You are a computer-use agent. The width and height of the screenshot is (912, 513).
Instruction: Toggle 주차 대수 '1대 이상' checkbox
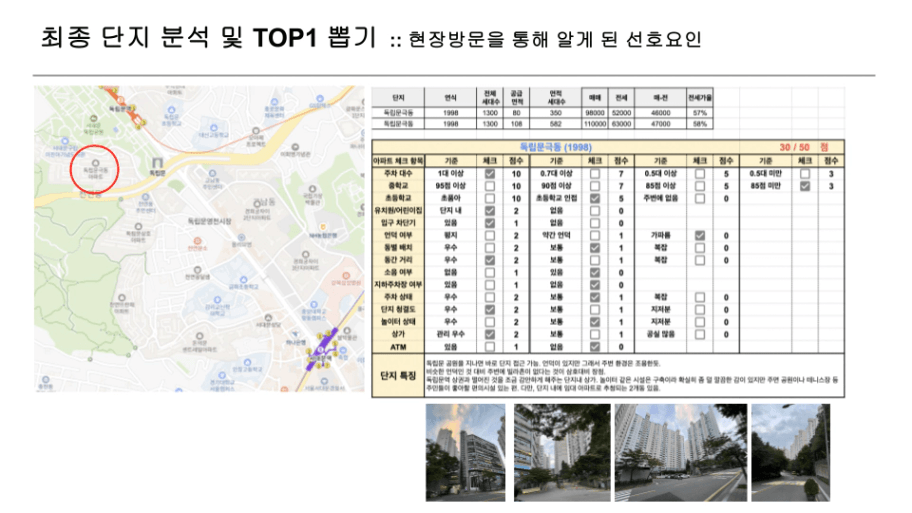490,173
